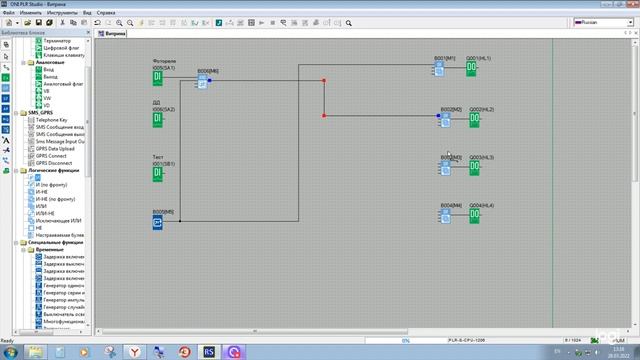Select the Q002(HL2) output block
The image size is (640, 360).
click(x=474, y=120)
